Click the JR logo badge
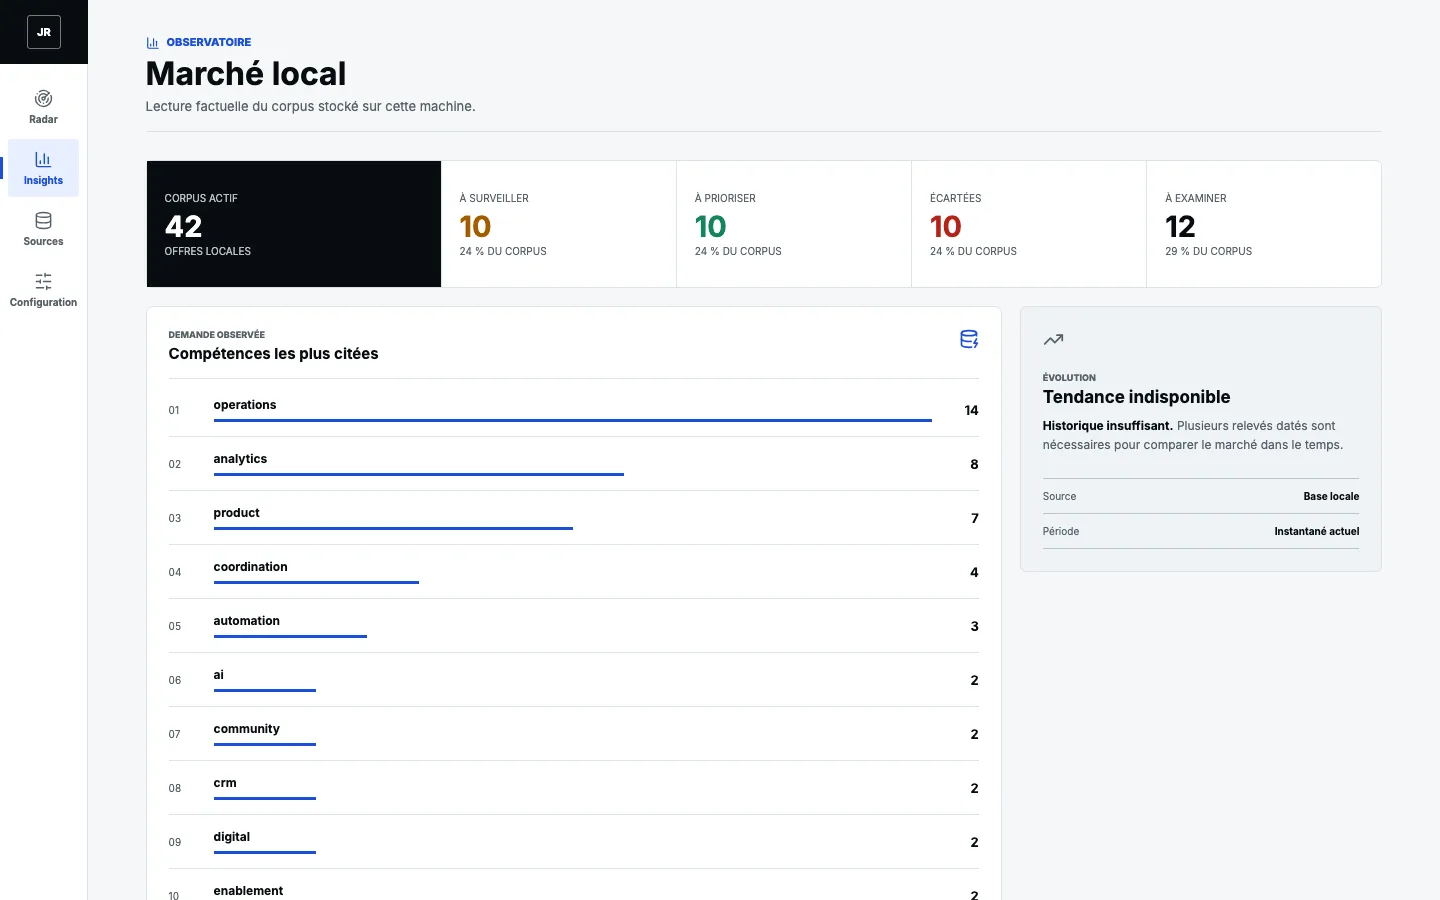The image size is (1440, 900). tap(44, 32)
